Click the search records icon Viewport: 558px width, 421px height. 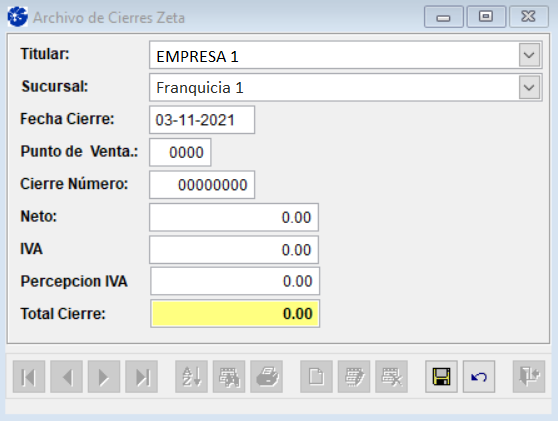pos(229,377)
